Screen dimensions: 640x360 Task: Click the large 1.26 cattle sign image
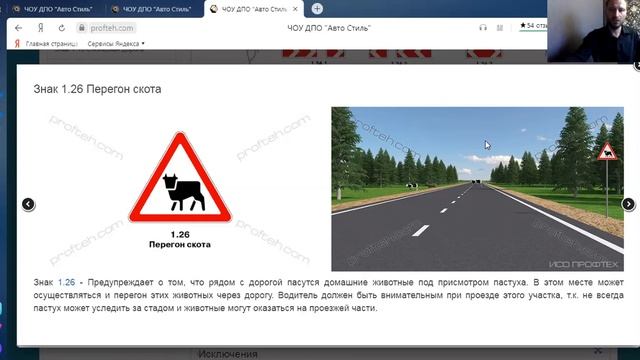pos(180,178)
